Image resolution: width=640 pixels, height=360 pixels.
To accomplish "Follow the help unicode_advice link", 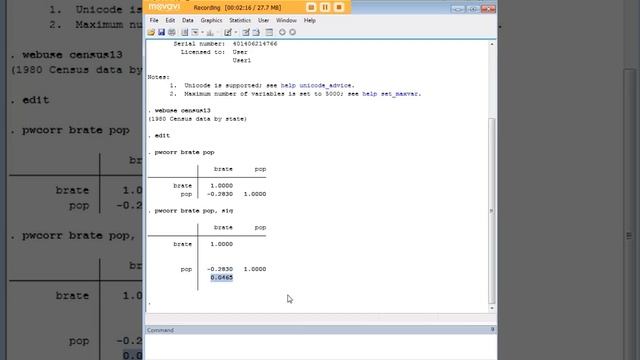I will (x=316, y=85).
